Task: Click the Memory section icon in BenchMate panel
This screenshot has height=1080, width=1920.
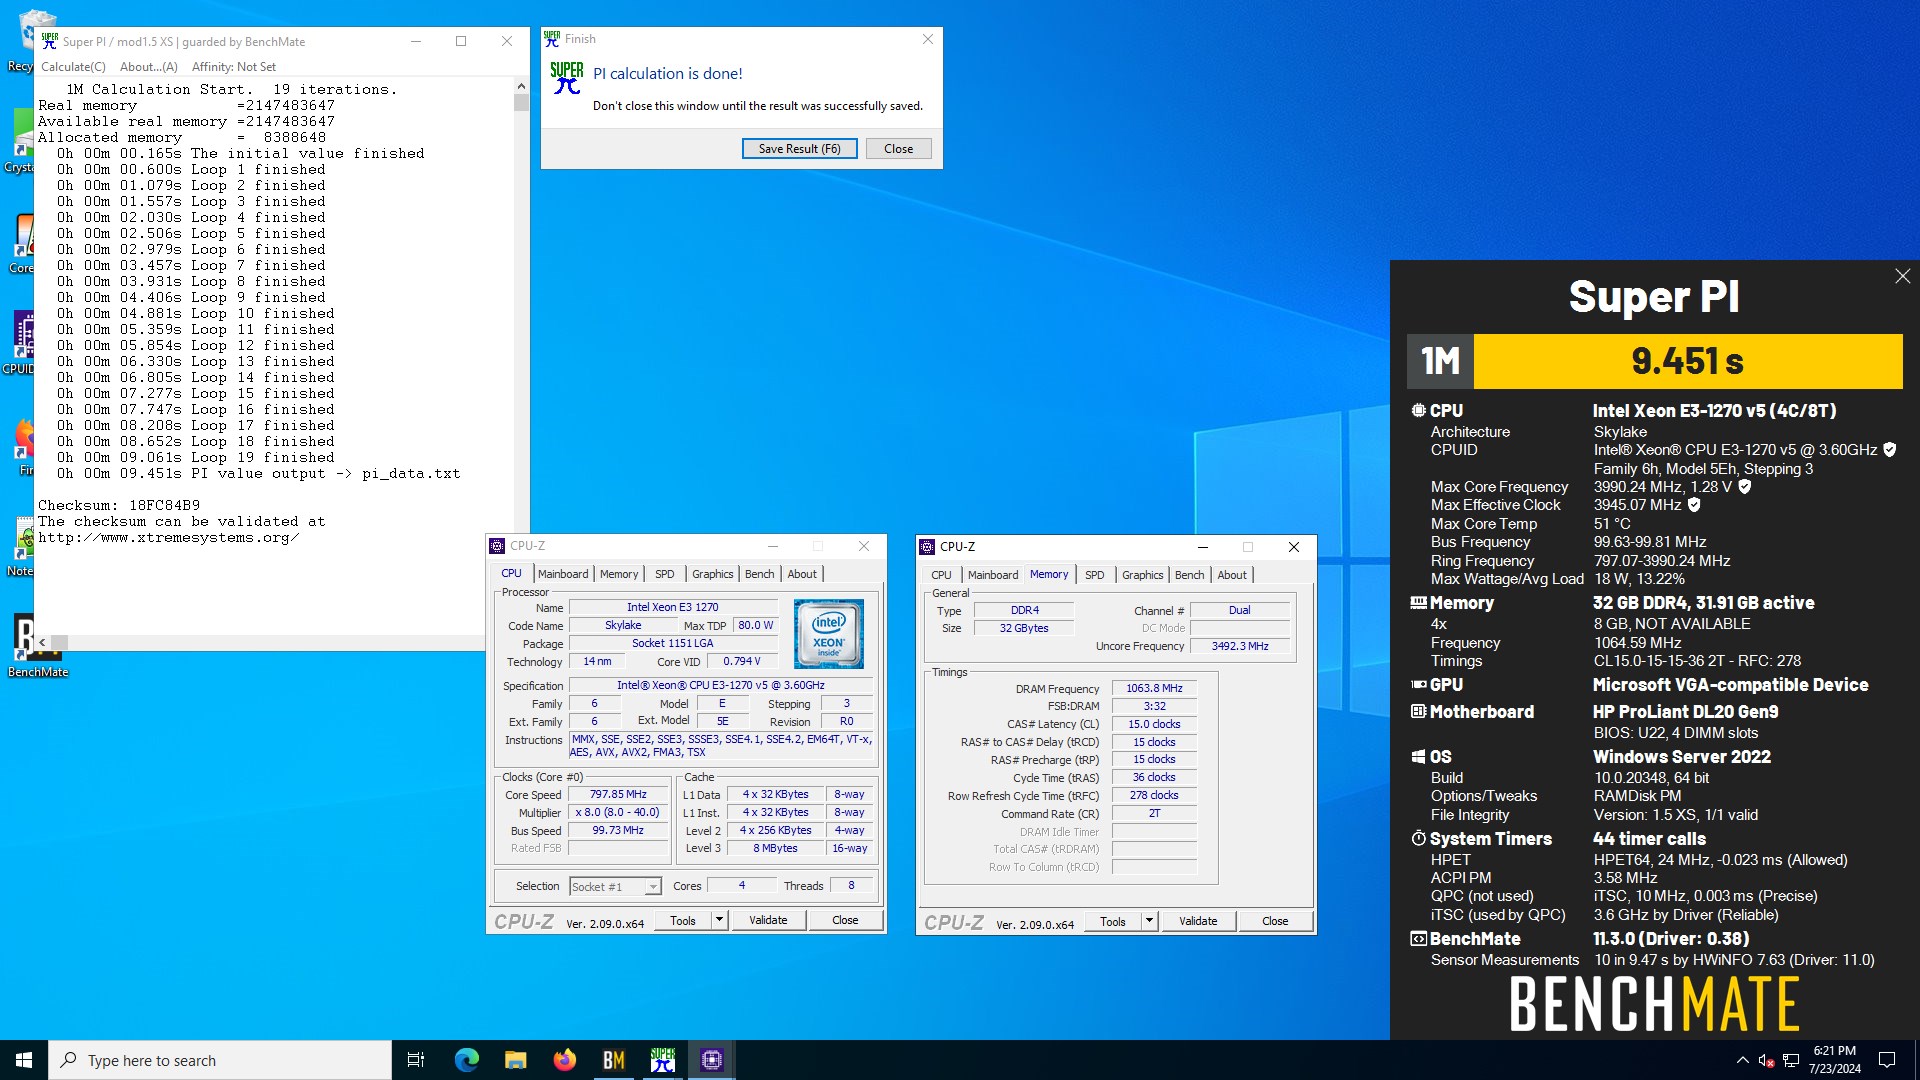Action: click(x=1418, y=602)
